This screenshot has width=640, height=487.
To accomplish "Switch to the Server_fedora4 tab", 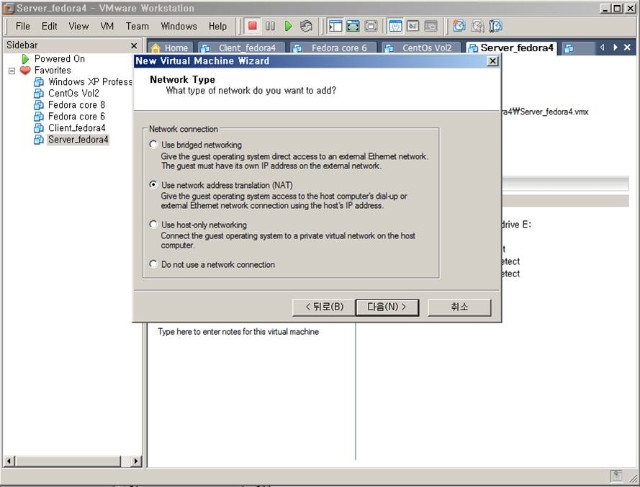I will 512,48.
